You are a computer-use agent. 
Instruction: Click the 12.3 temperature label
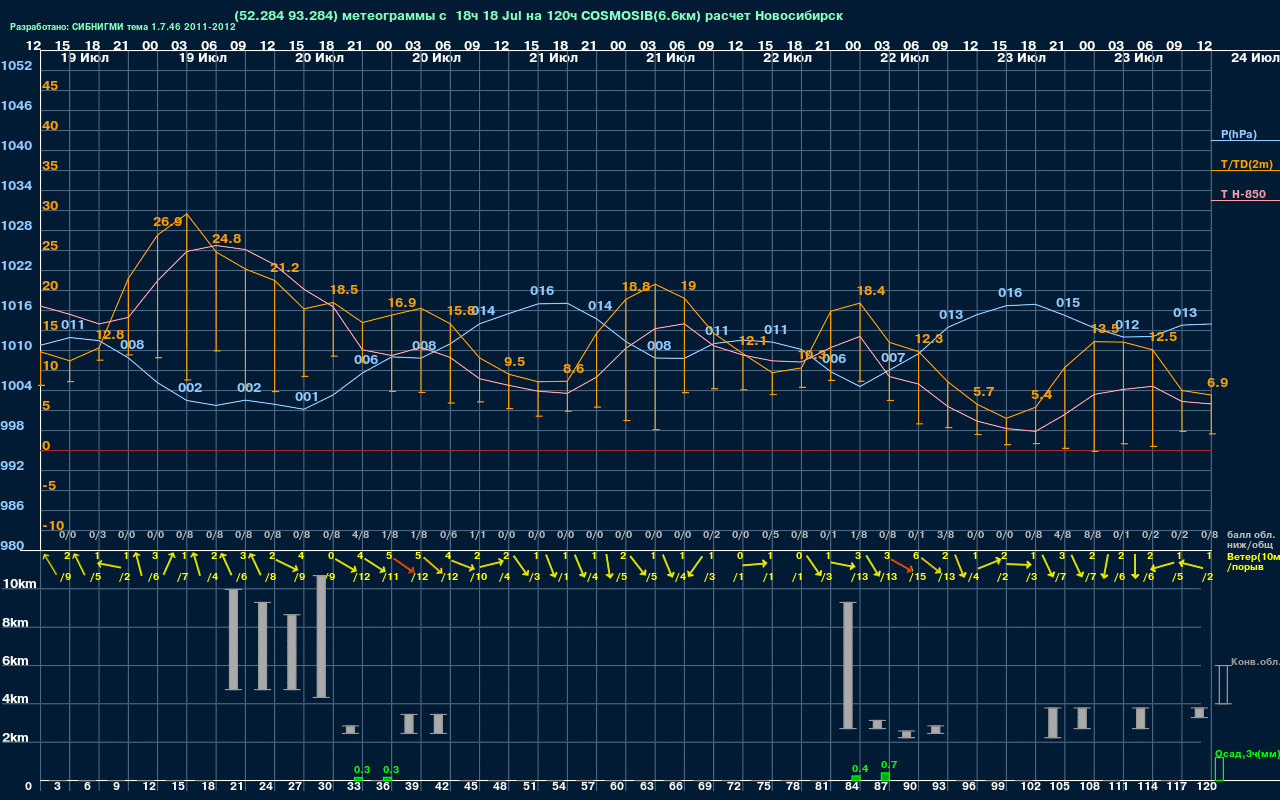(929, 339)
